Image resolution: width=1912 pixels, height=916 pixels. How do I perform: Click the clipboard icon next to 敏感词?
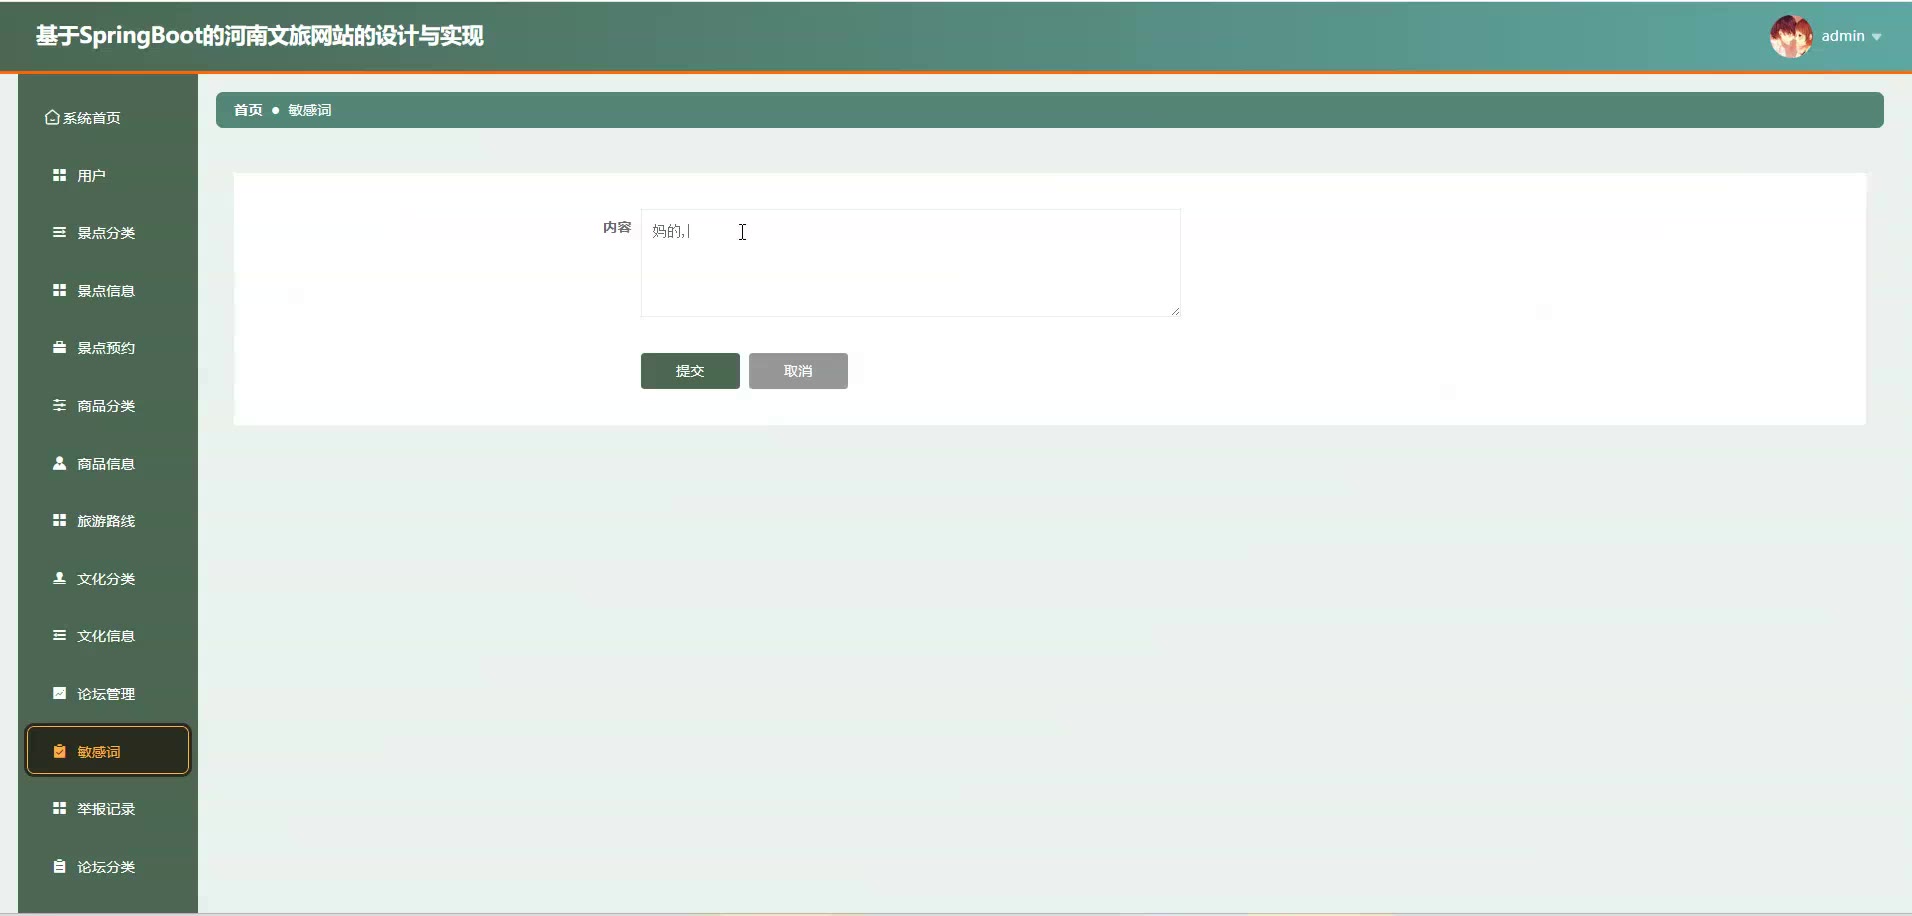(60, 751)
